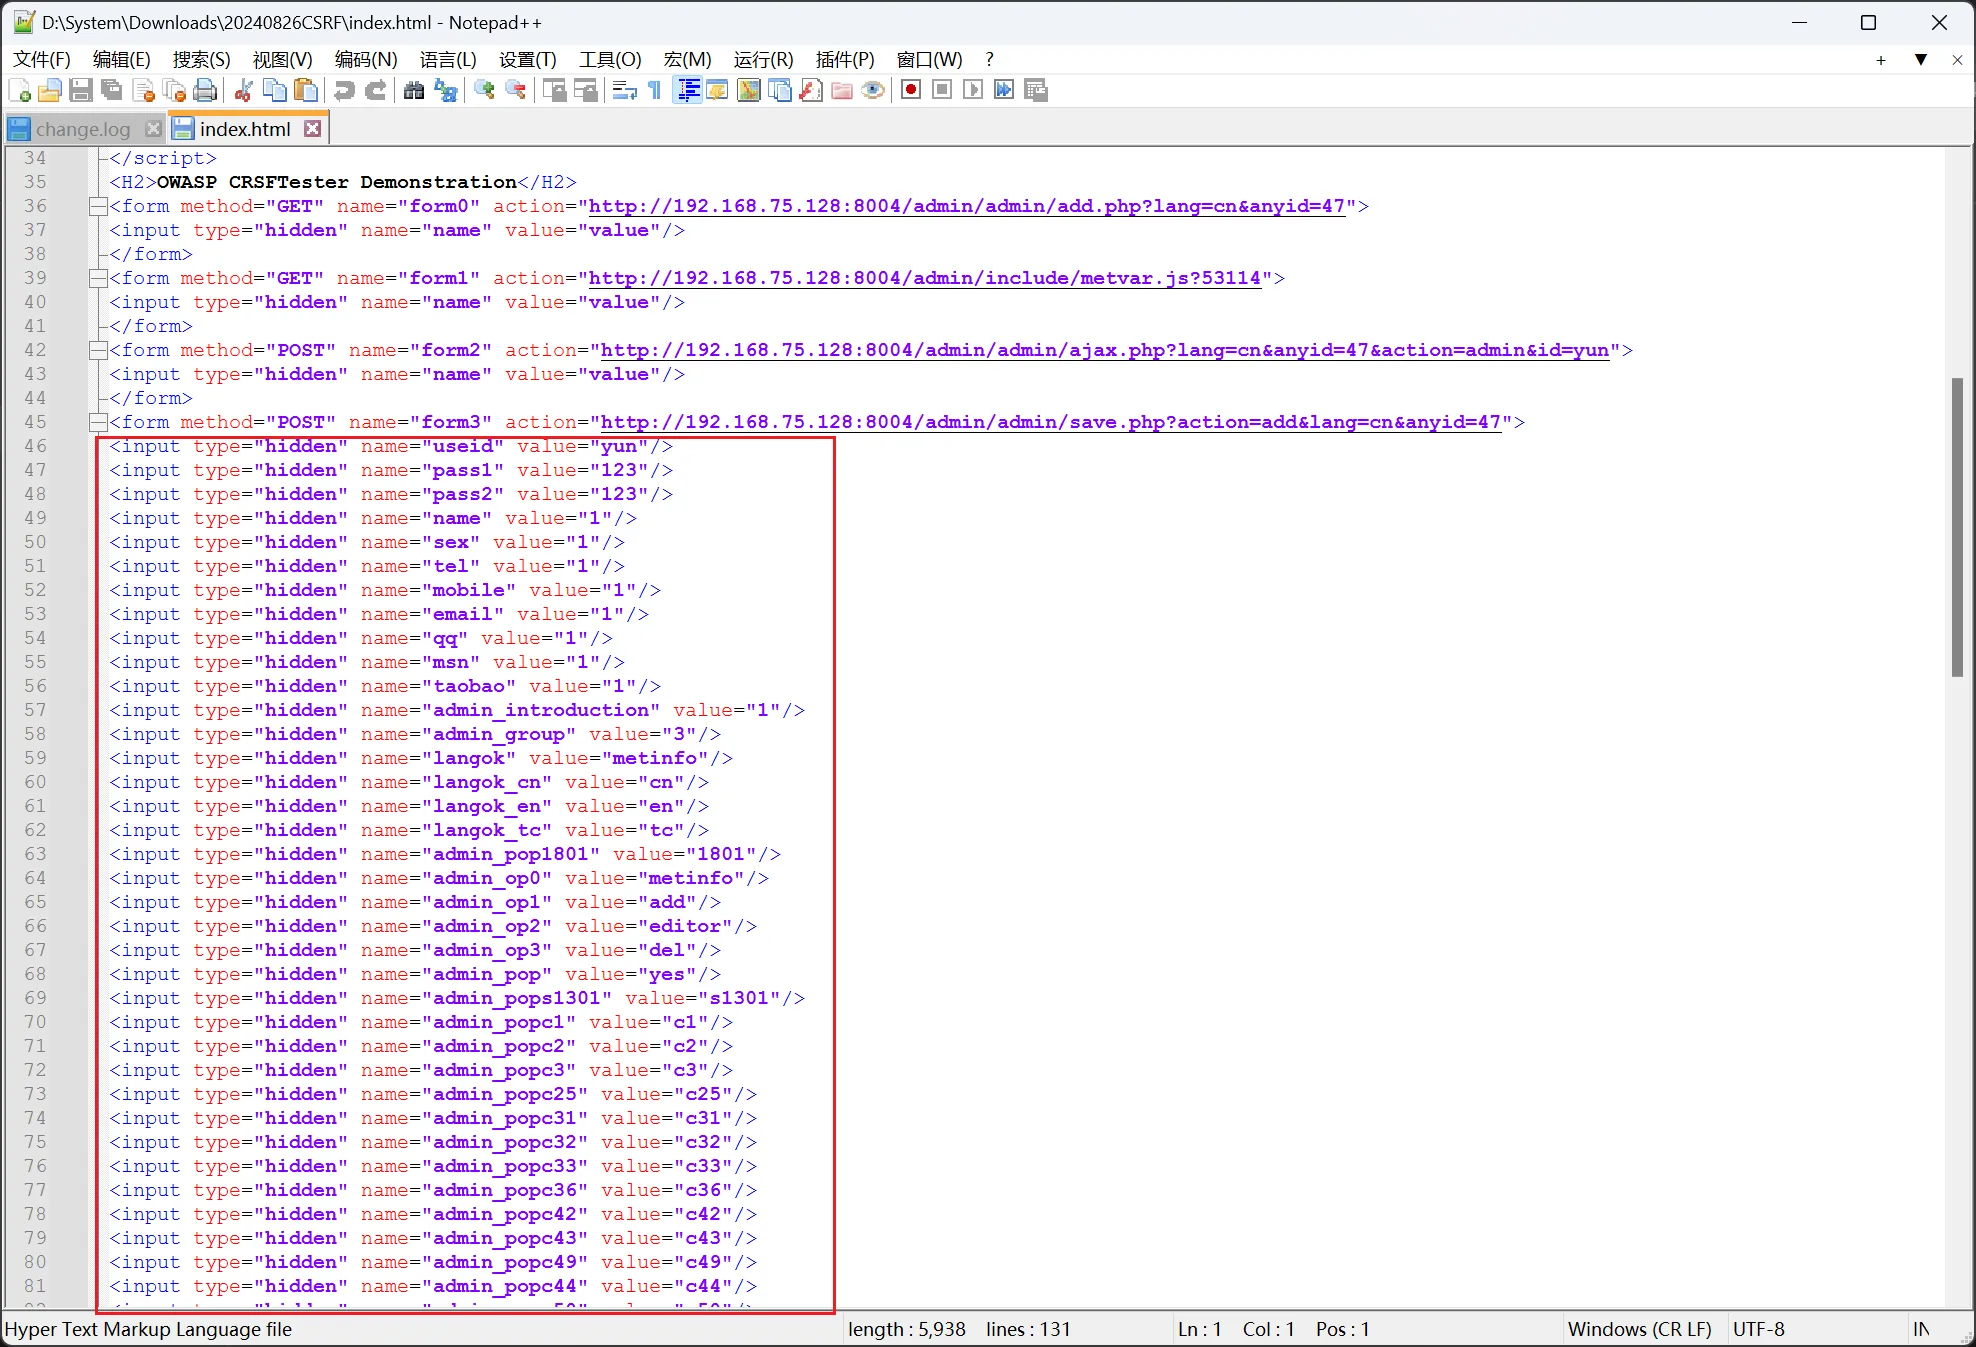The image size is (1976, 1347).
Task: Open the 编码(N) menu
Action: click(x=366, y=60)
